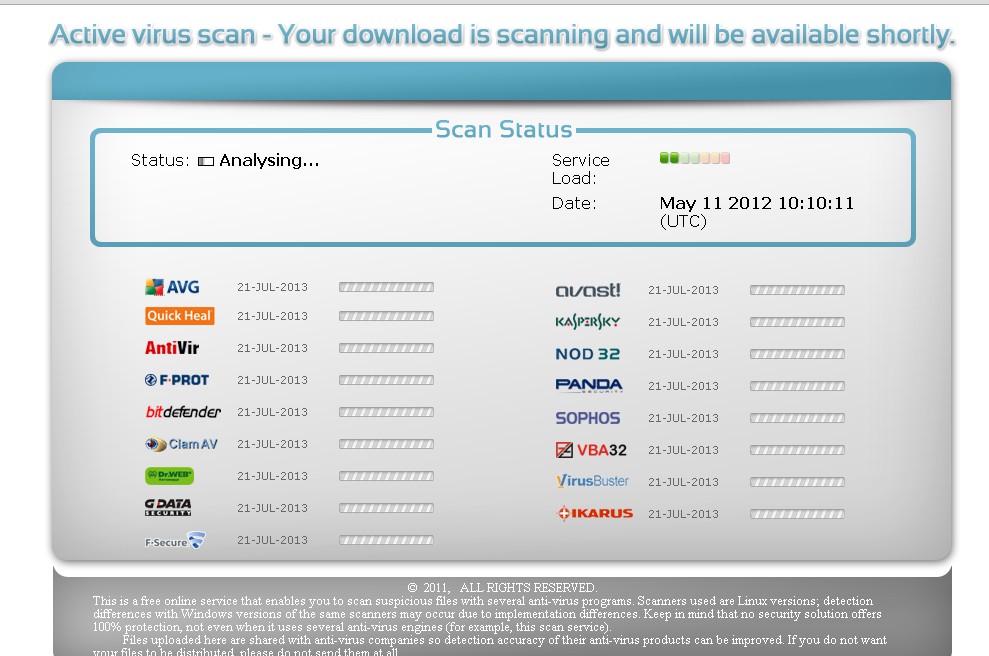This screenshot has width=989, height=656.
Task: Click the AVG antivirus logo
Action: (172, 287)
